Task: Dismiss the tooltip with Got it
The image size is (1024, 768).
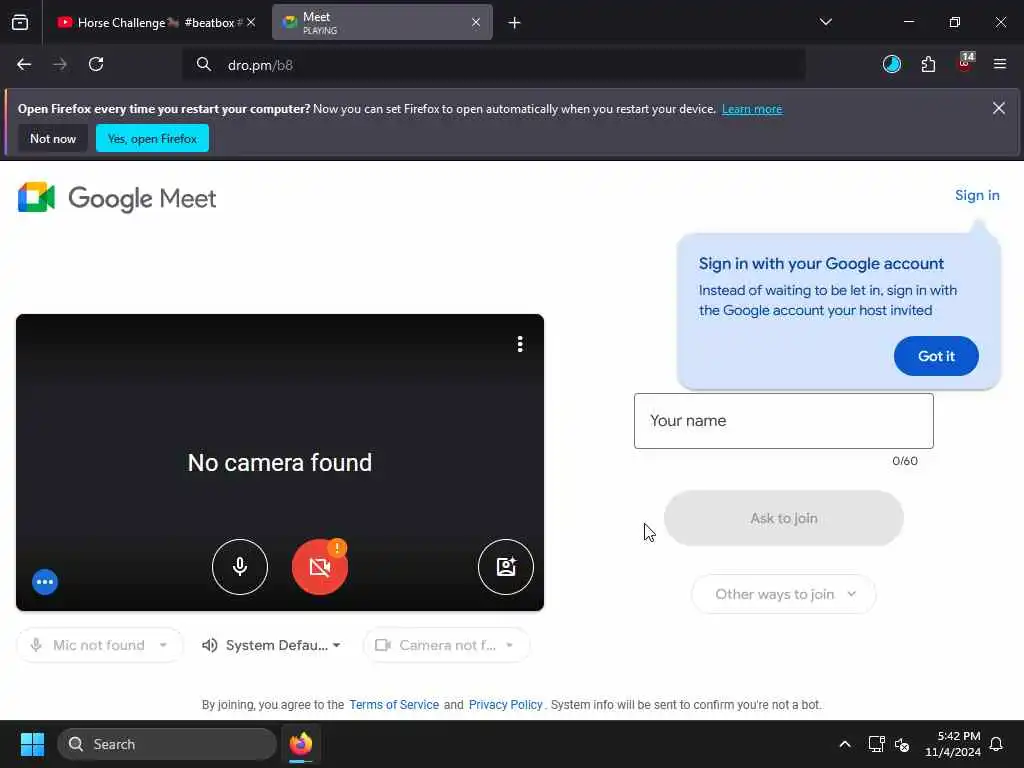Action: point(936,356)
